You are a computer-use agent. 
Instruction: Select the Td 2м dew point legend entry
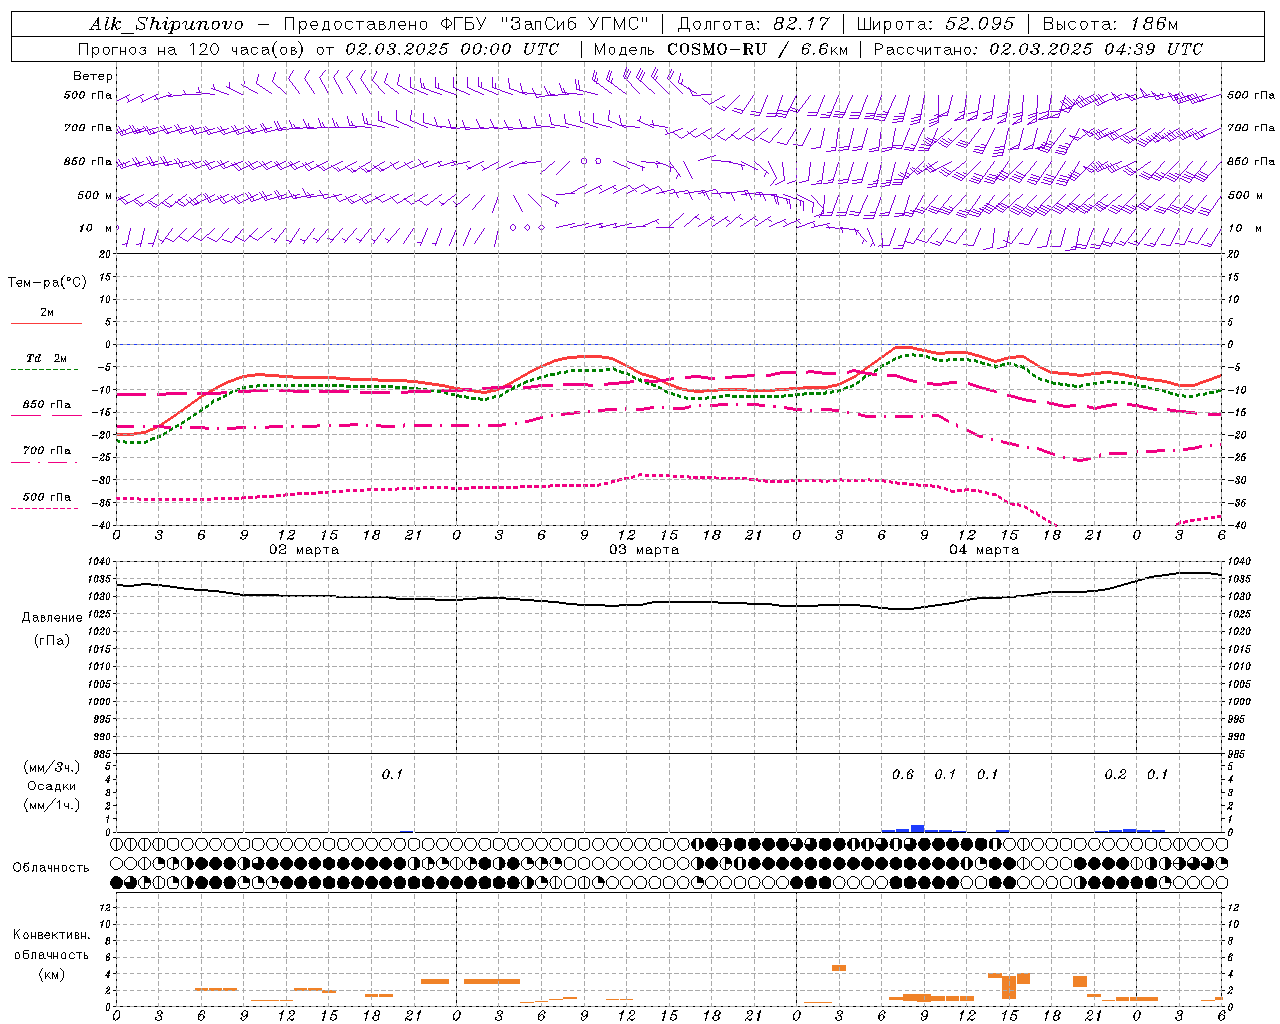(46, 358)
